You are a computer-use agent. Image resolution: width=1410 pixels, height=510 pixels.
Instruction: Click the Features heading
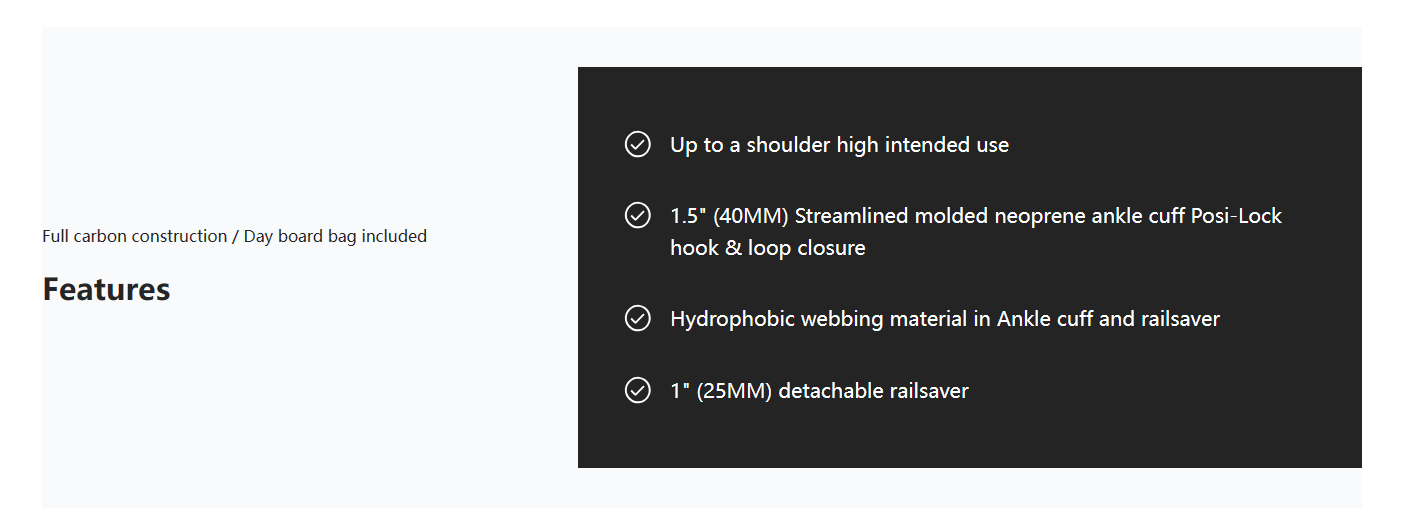[106, 289]
